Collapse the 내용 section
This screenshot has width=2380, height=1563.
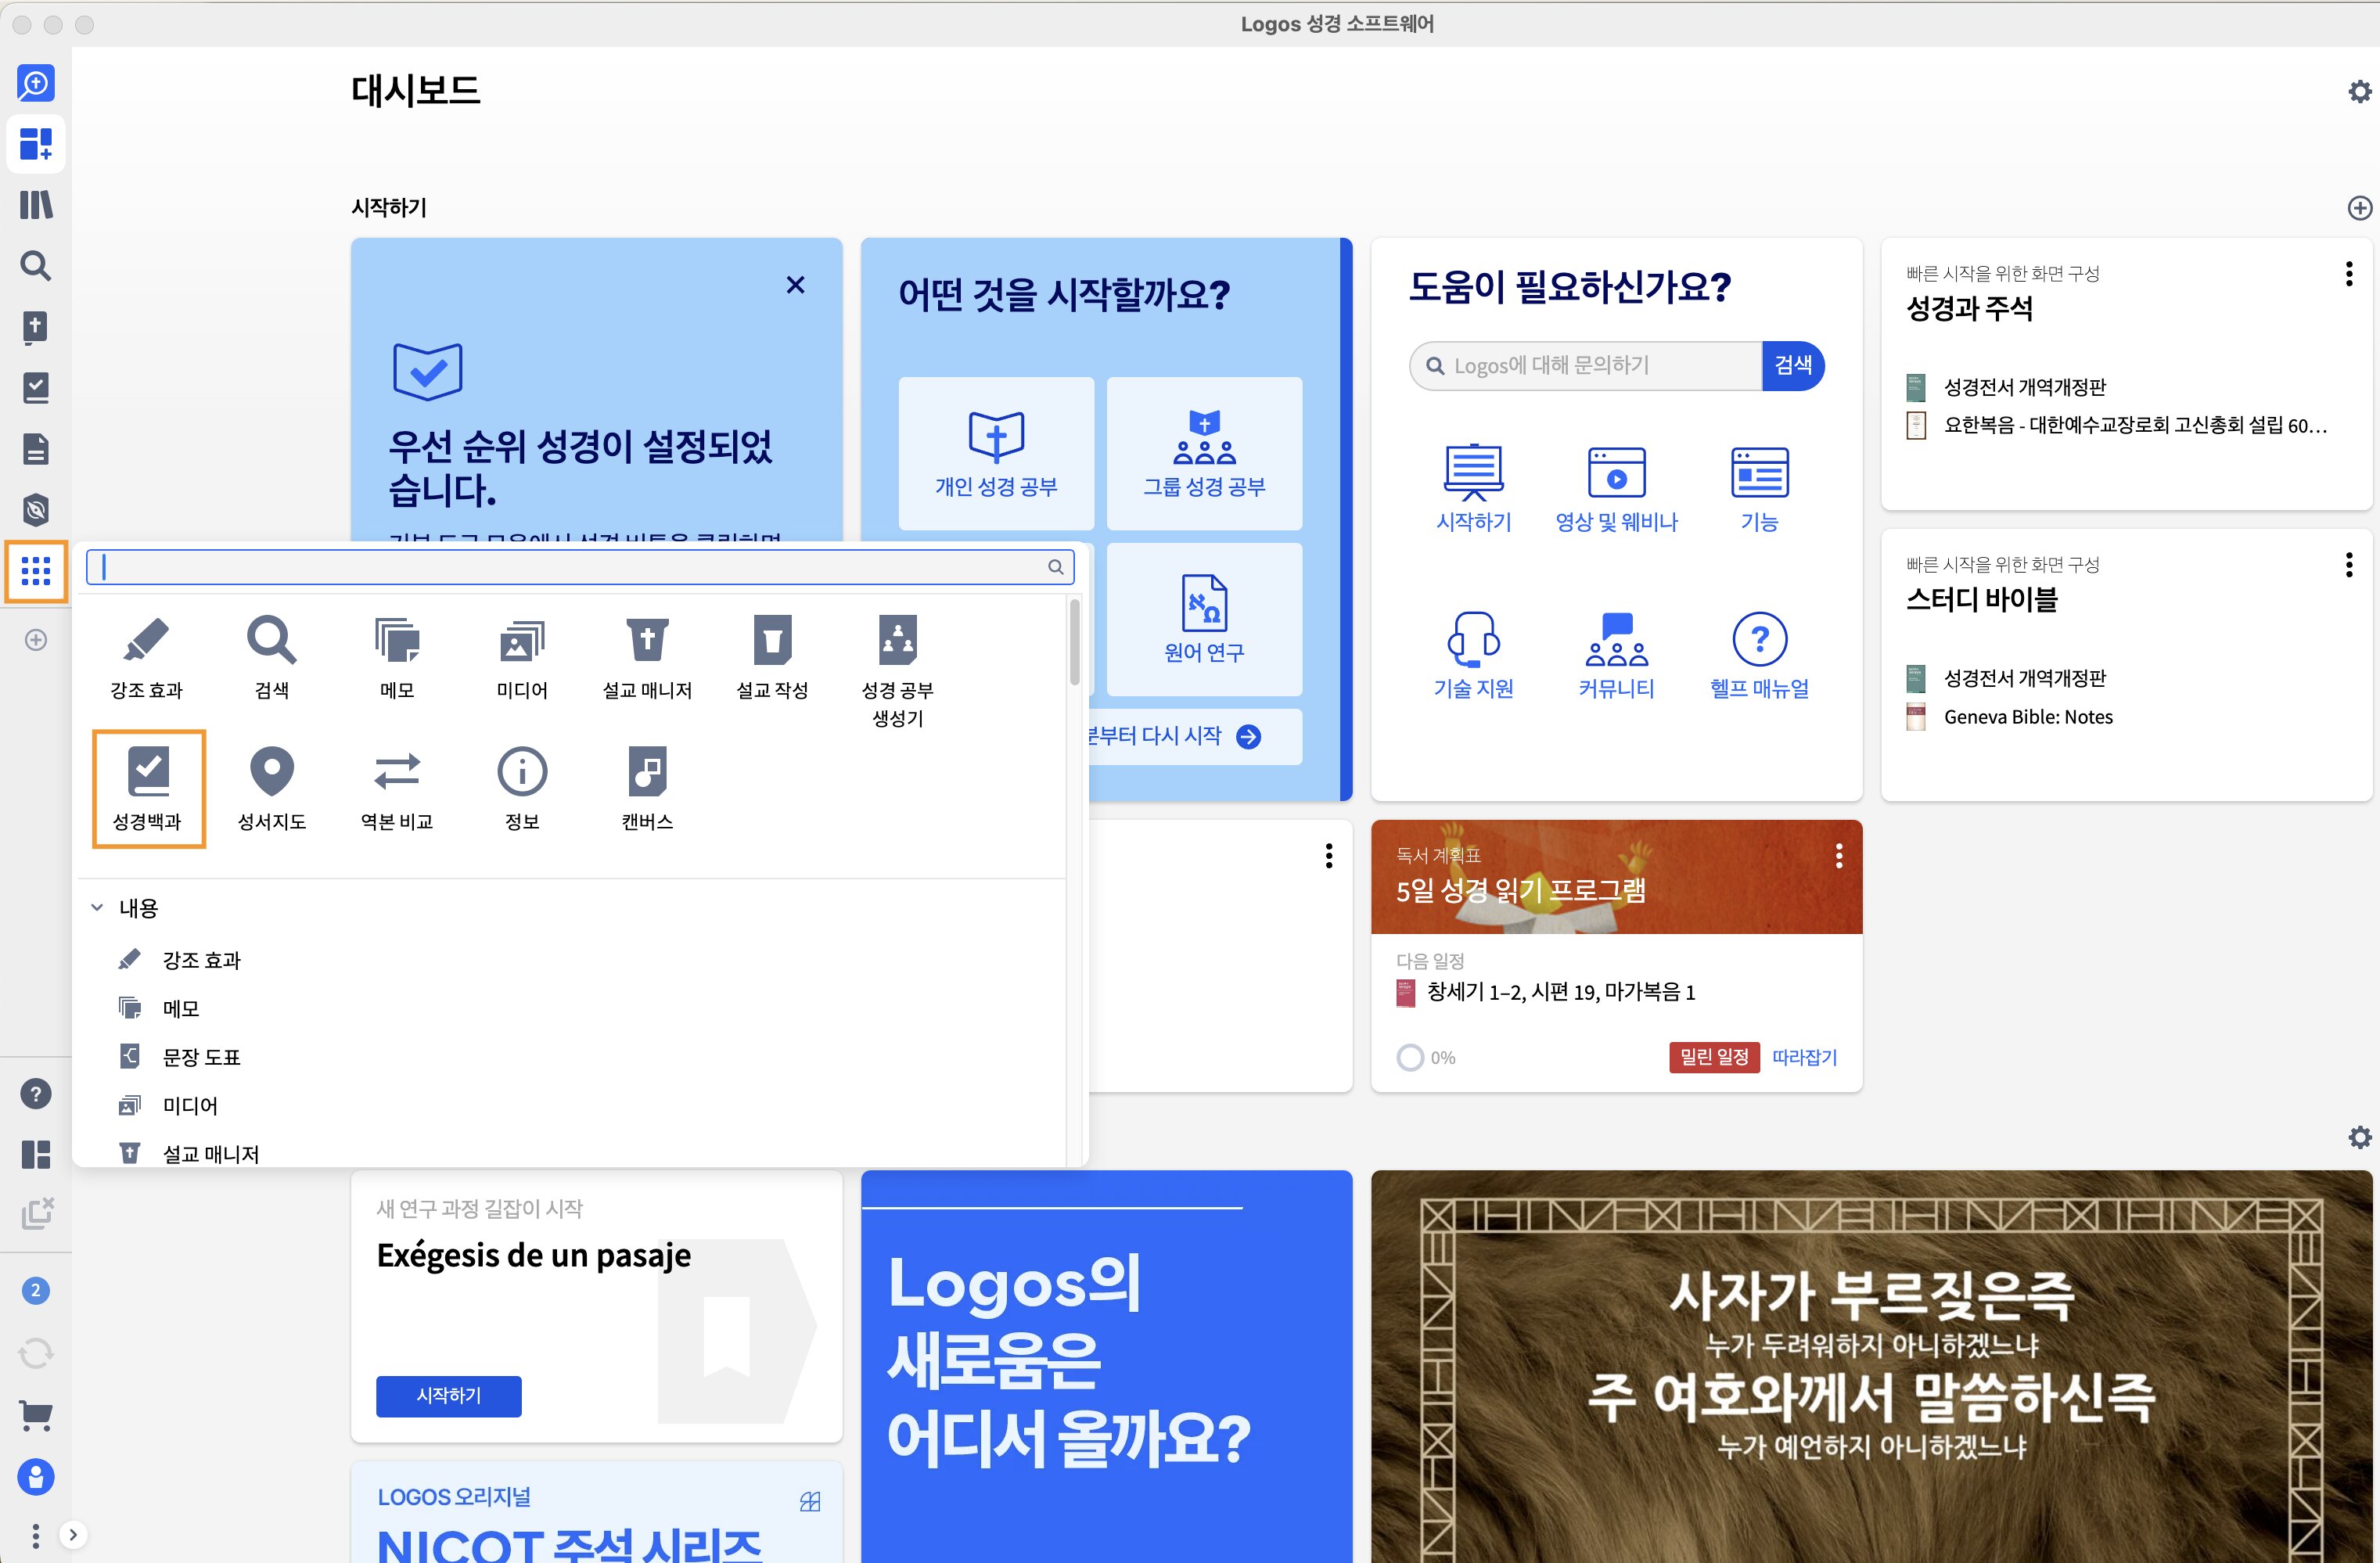click(x=97, y=907)
